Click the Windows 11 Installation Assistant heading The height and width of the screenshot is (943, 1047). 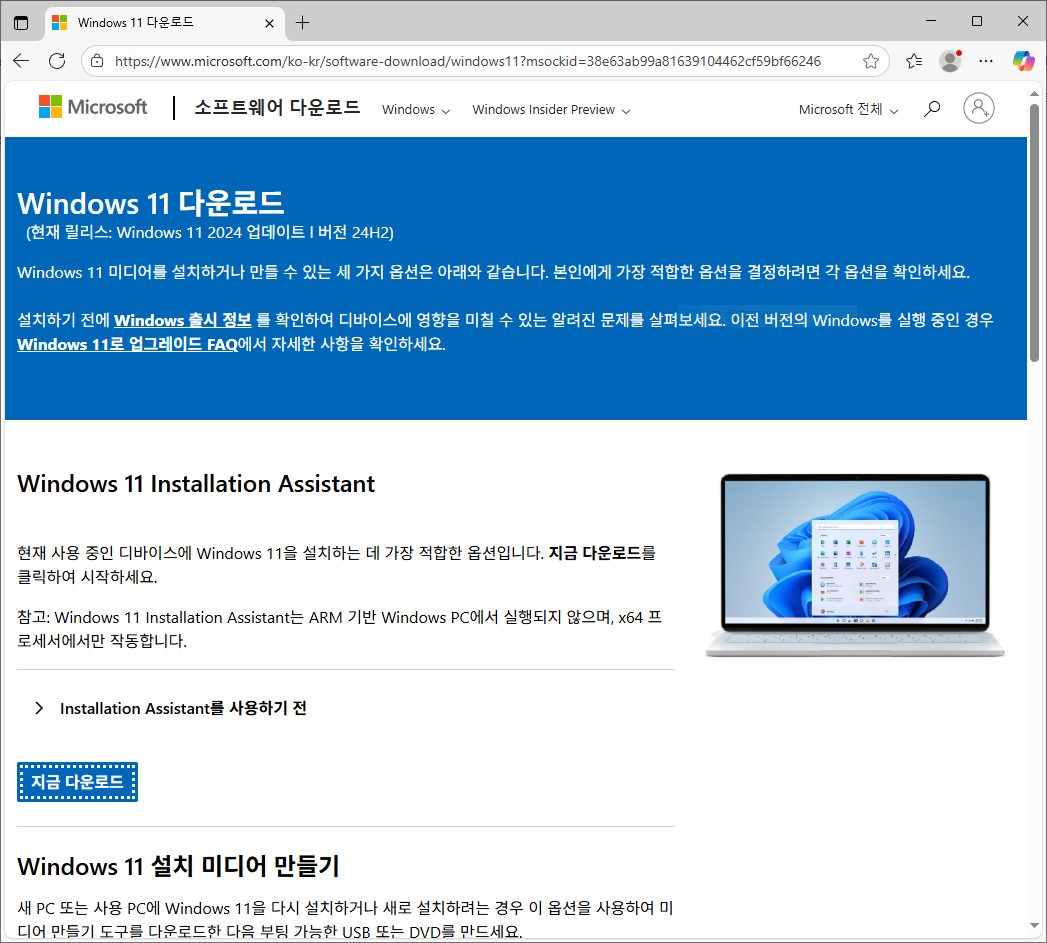tap(196, 484)
